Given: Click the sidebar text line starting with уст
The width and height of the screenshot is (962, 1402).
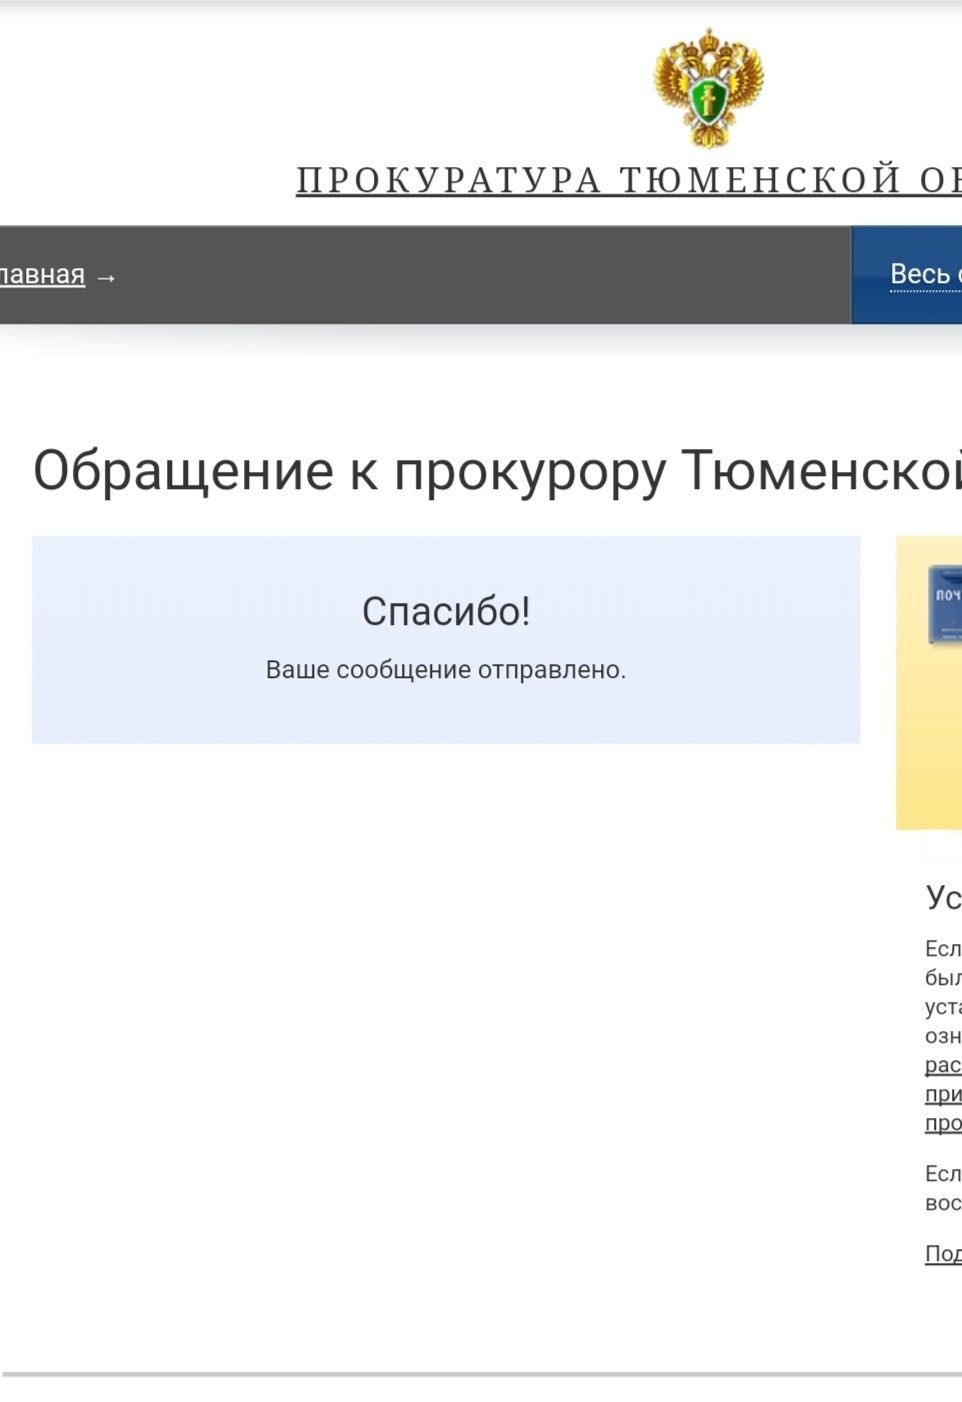Looking at the screenshot, I should 943,1007.
